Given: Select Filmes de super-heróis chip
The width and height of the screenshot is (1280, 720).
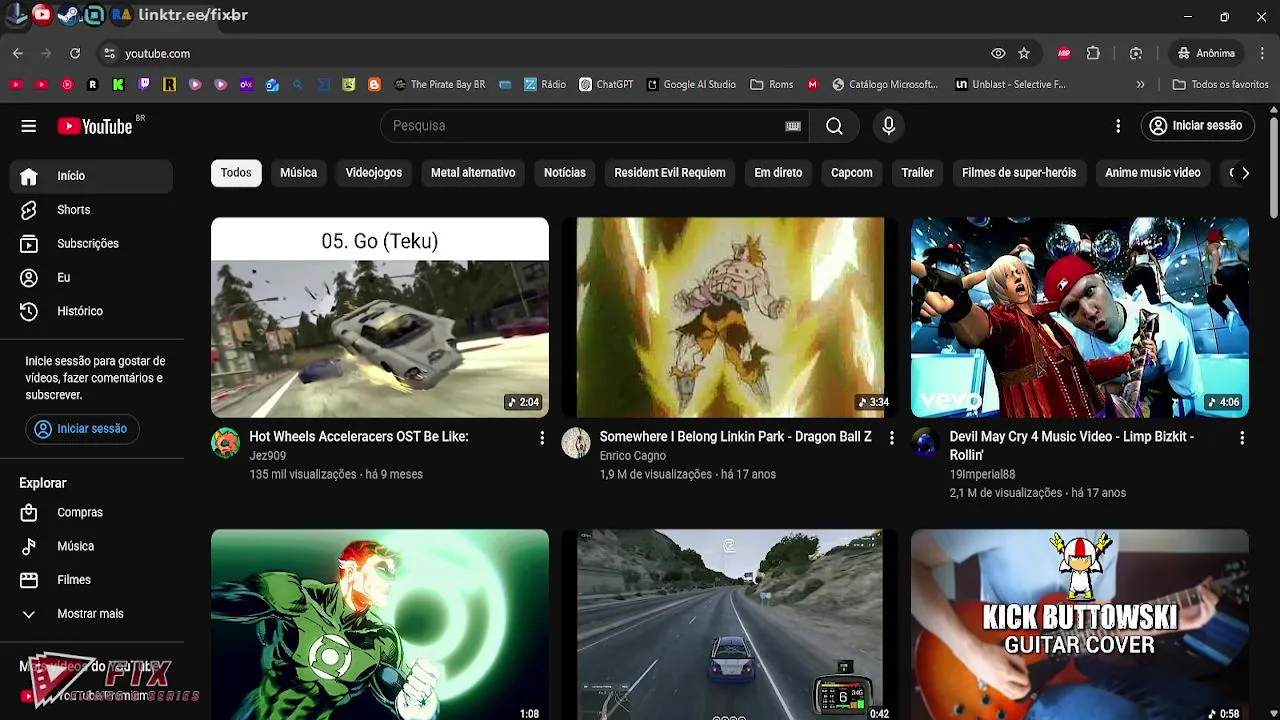Looking at the screenshot, I should click(1019, 173).
